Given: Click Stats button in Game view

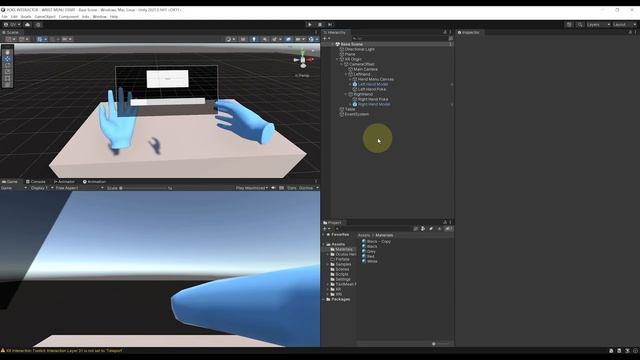Looking at the screenshot, I should coord(292,188).
